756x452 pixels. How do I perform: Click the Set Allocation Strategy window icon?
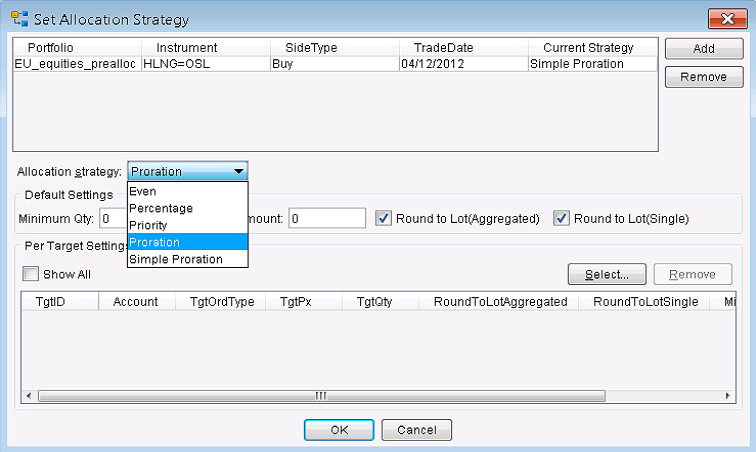tap(19, 19)
